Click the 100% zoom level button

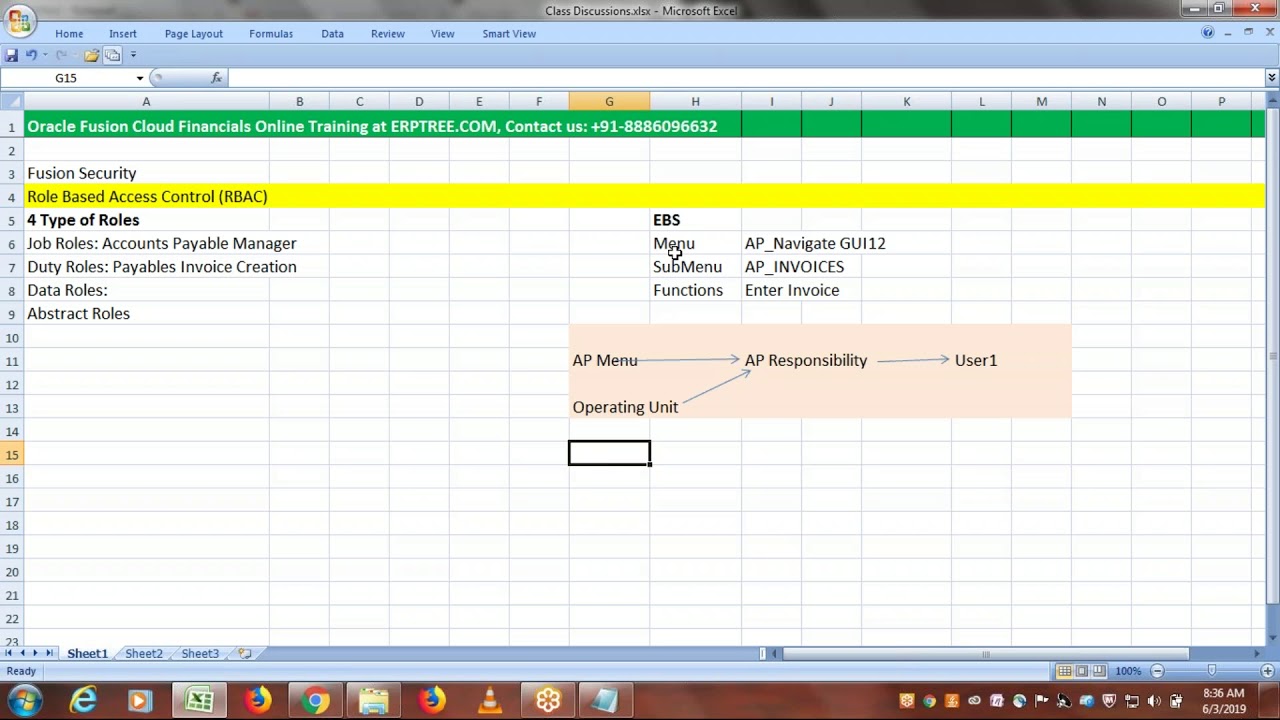tap(1128, 671)
